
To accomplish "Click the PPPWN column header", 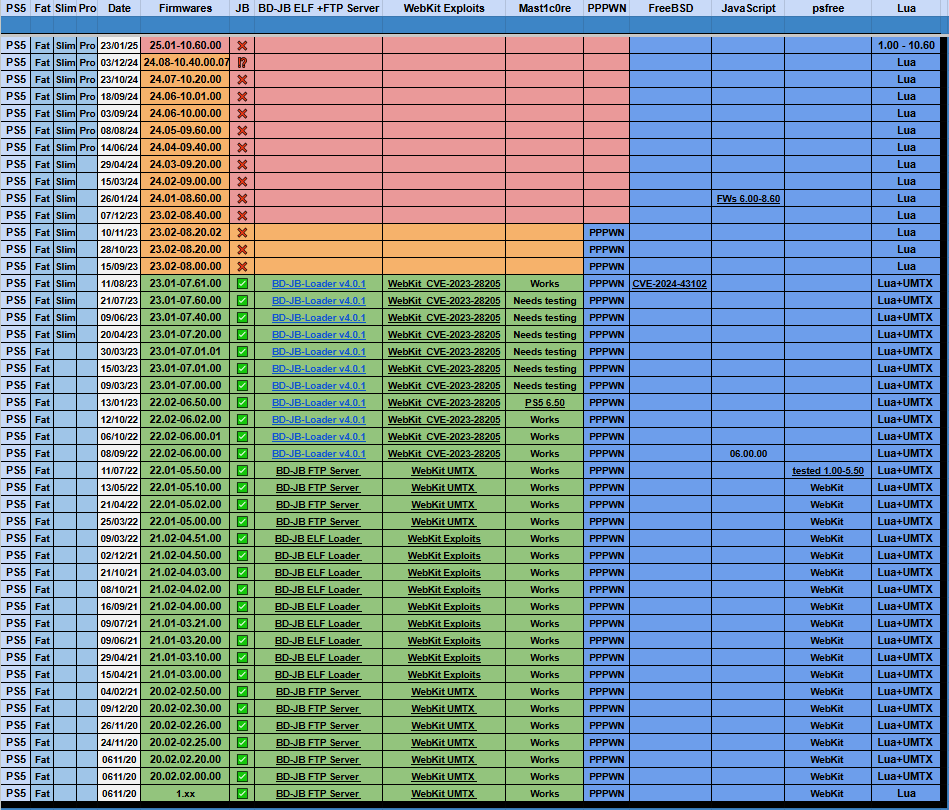I will (x=606, y=8).
